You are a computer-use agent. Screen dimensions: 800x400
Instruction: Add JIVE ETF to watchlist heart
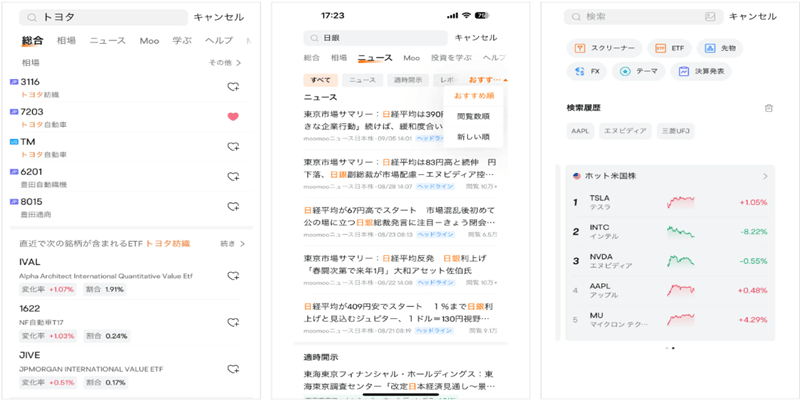[233, 368]
